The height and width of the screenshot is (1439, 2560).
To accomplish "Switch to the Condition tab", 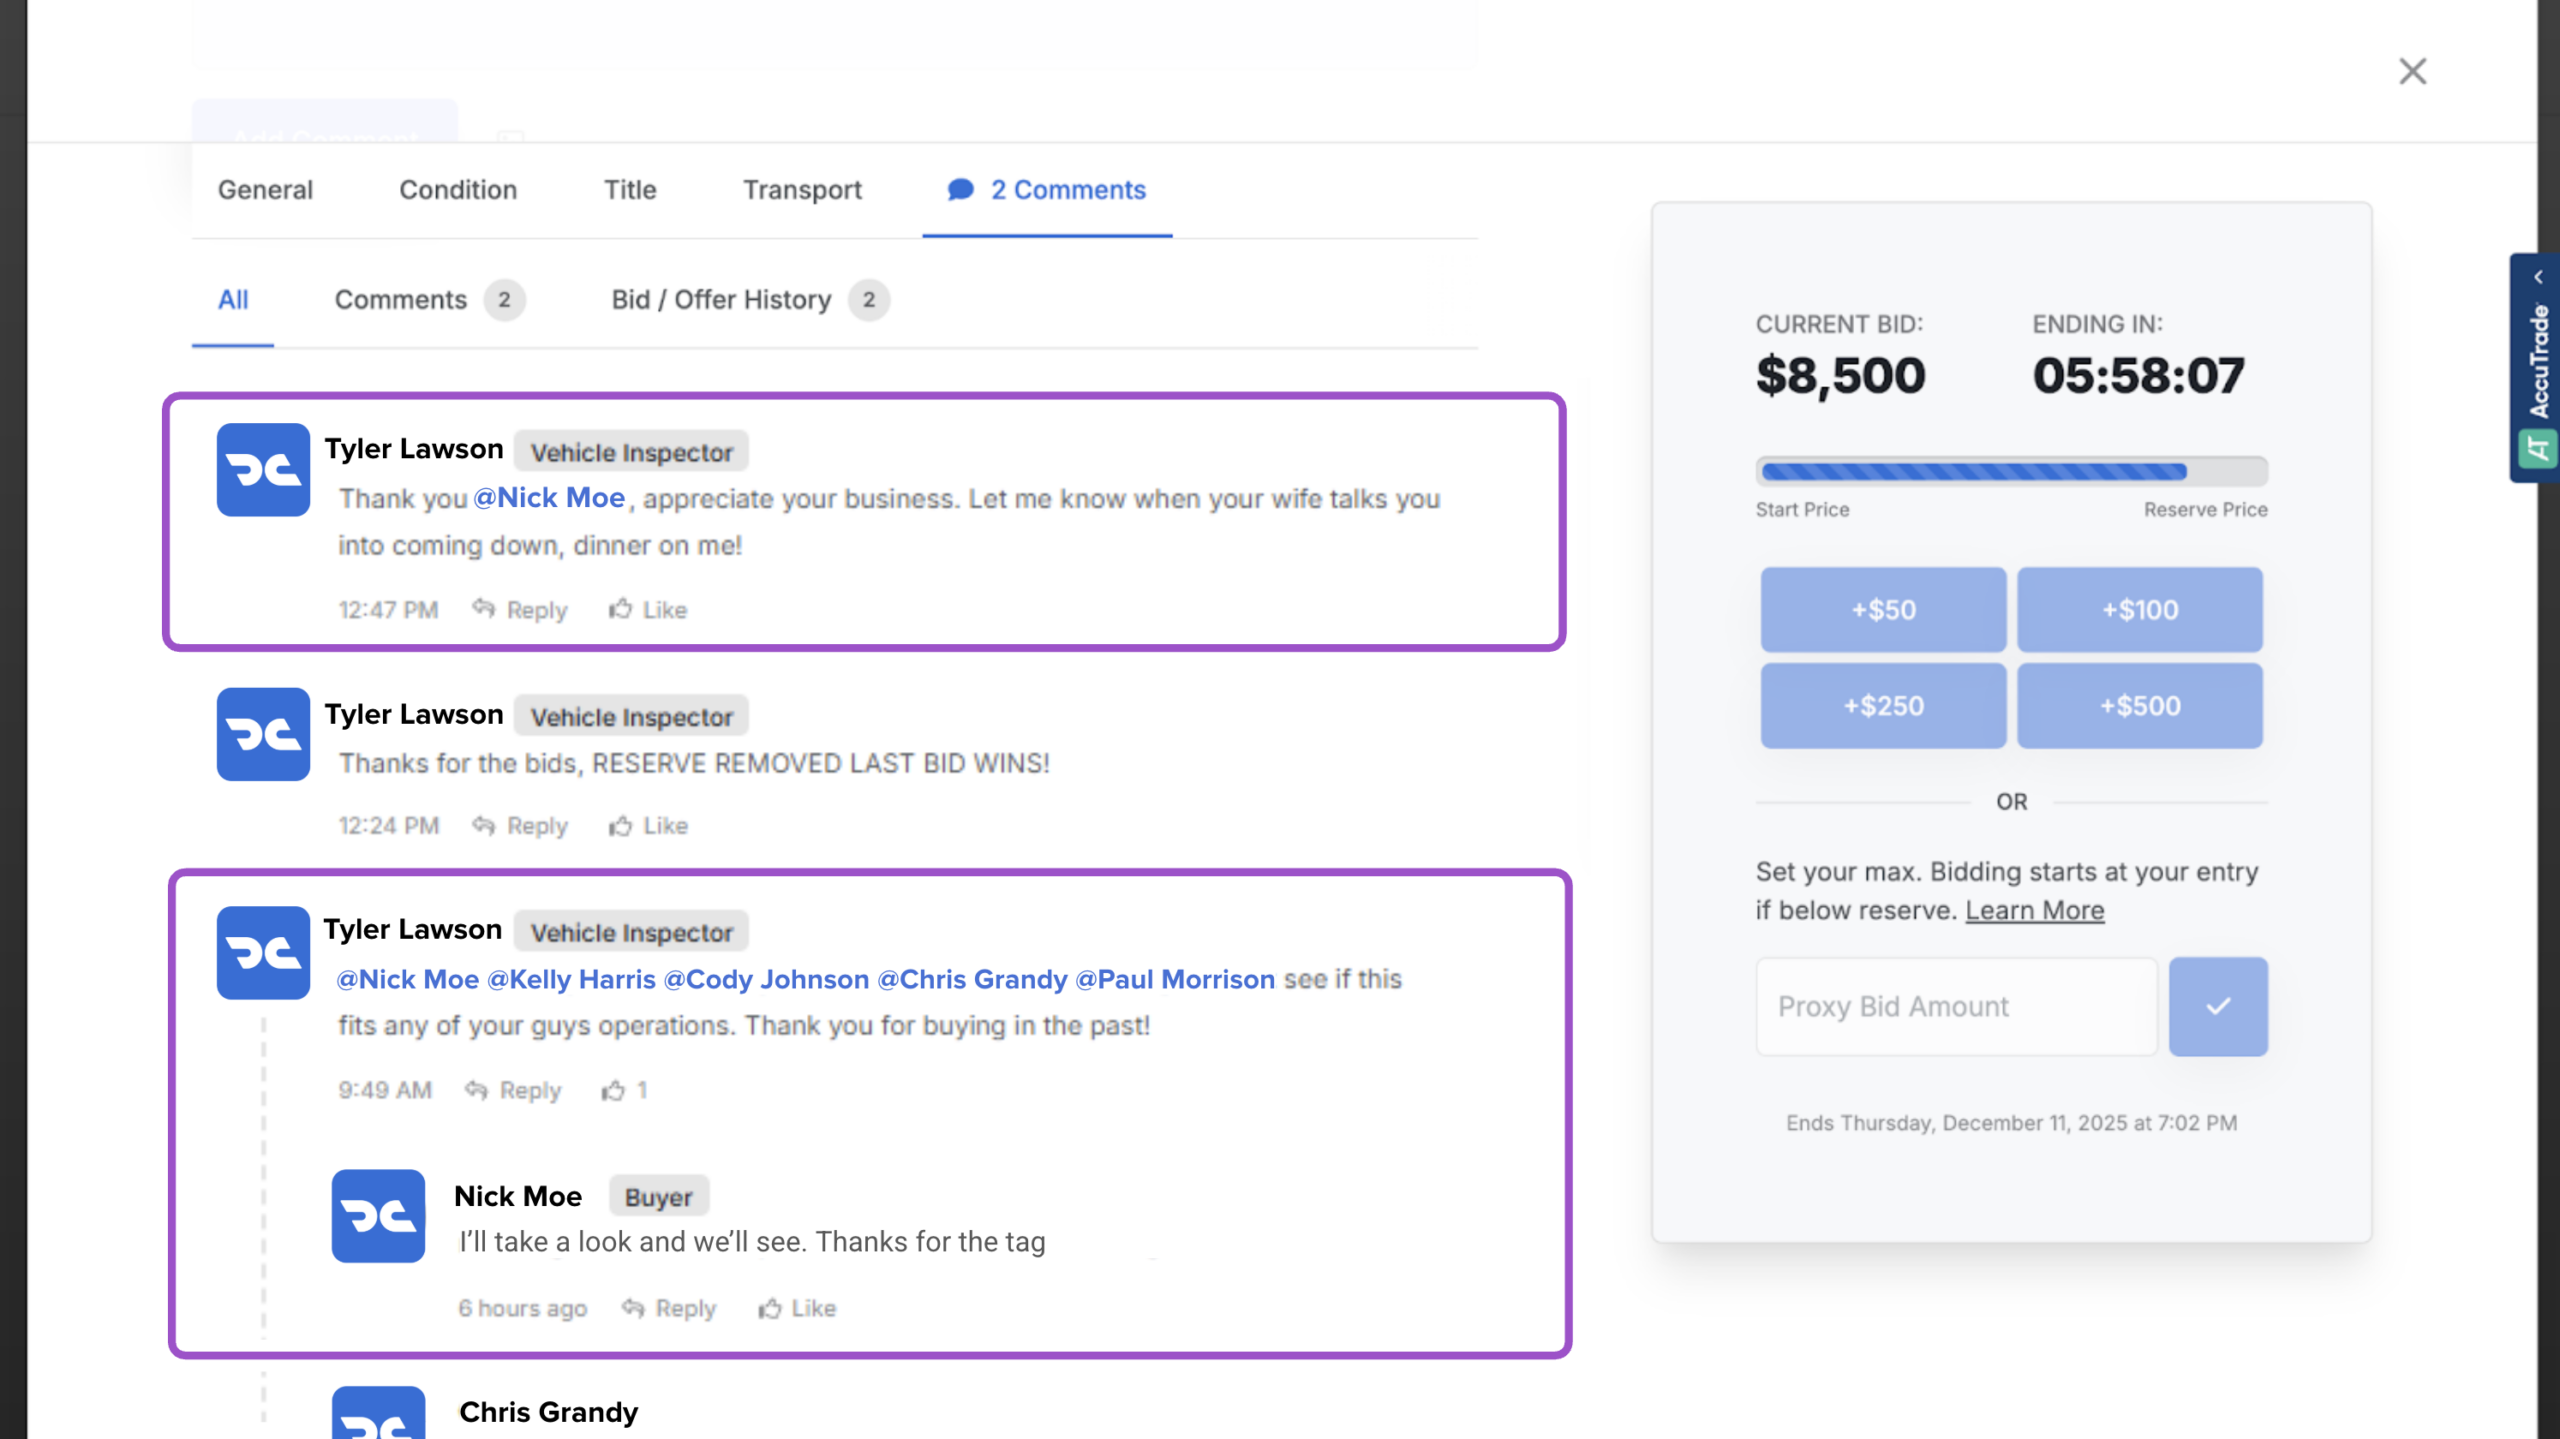I will click(458, 190).
